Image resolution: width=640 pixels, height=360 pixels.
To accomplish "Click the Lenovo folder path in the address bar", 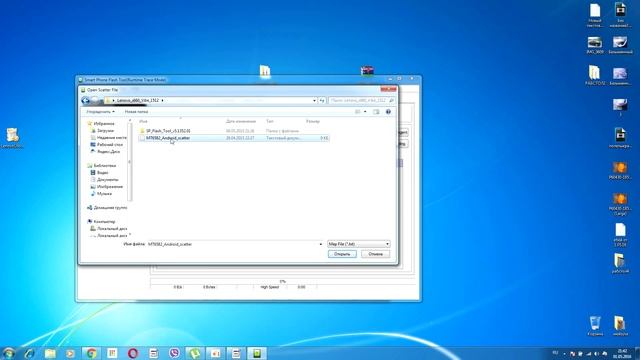I will click(x=138, y=100).
